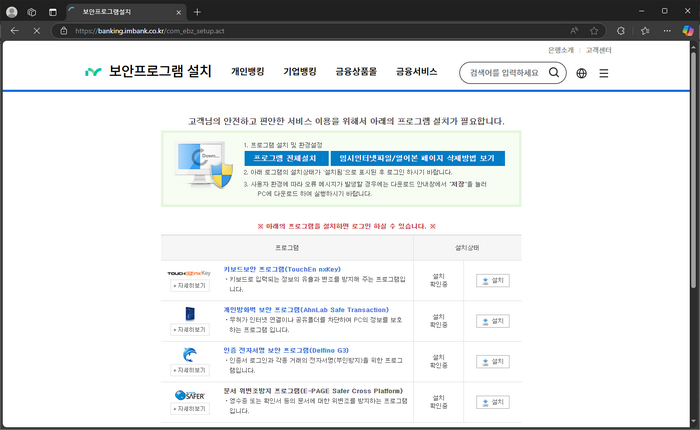Viewport: 700px width, 430px height.
Task: Open the favorites list icon
Action: coord(645,31)
